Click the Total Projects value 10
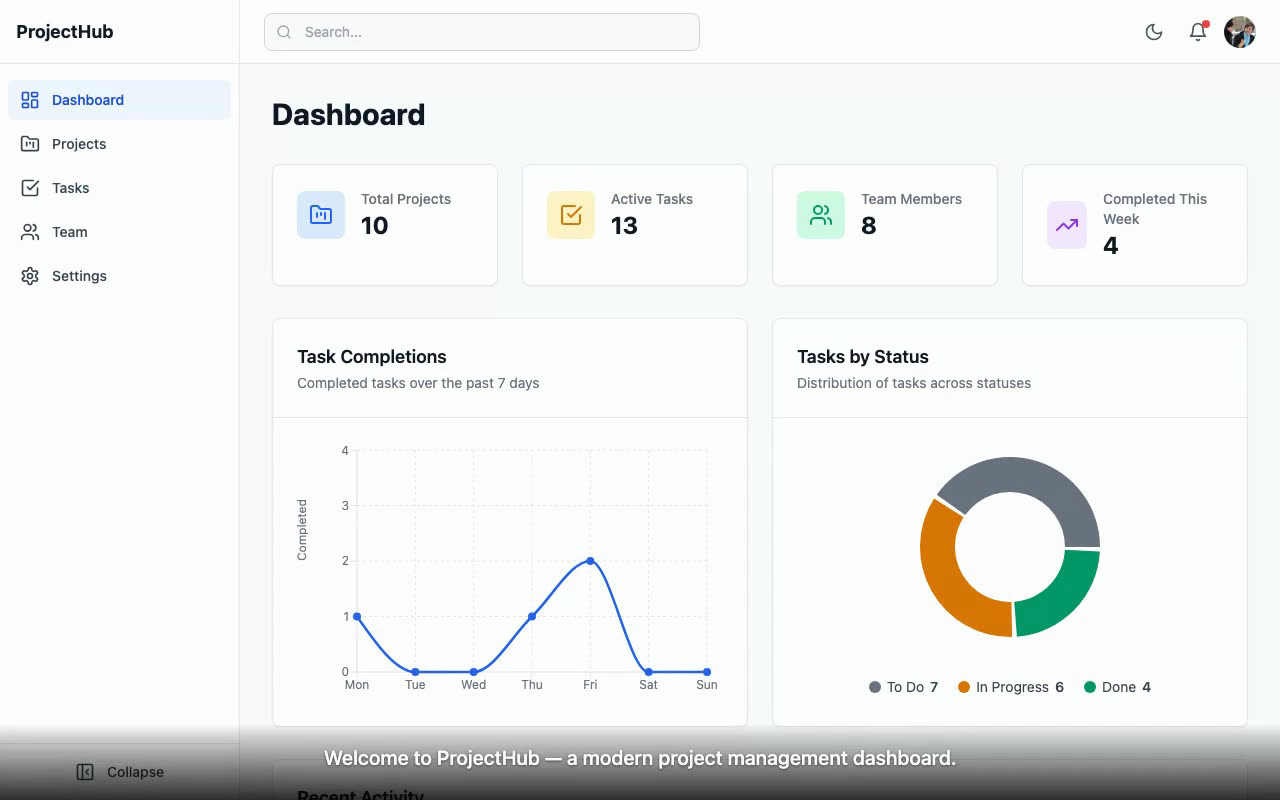Viewport: 1280px width, 800px height. [x=375, y=226]
